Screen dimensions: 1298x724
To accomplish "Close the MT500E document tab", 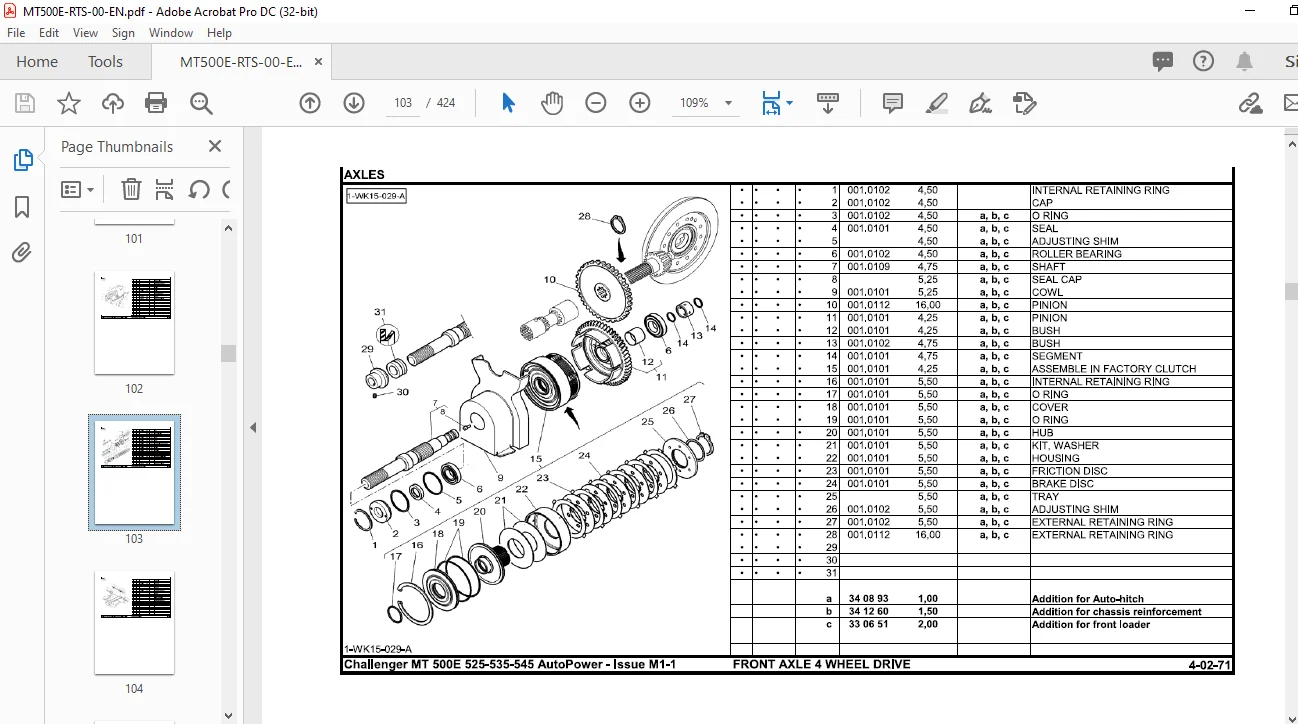I will (x=319, y=62).
